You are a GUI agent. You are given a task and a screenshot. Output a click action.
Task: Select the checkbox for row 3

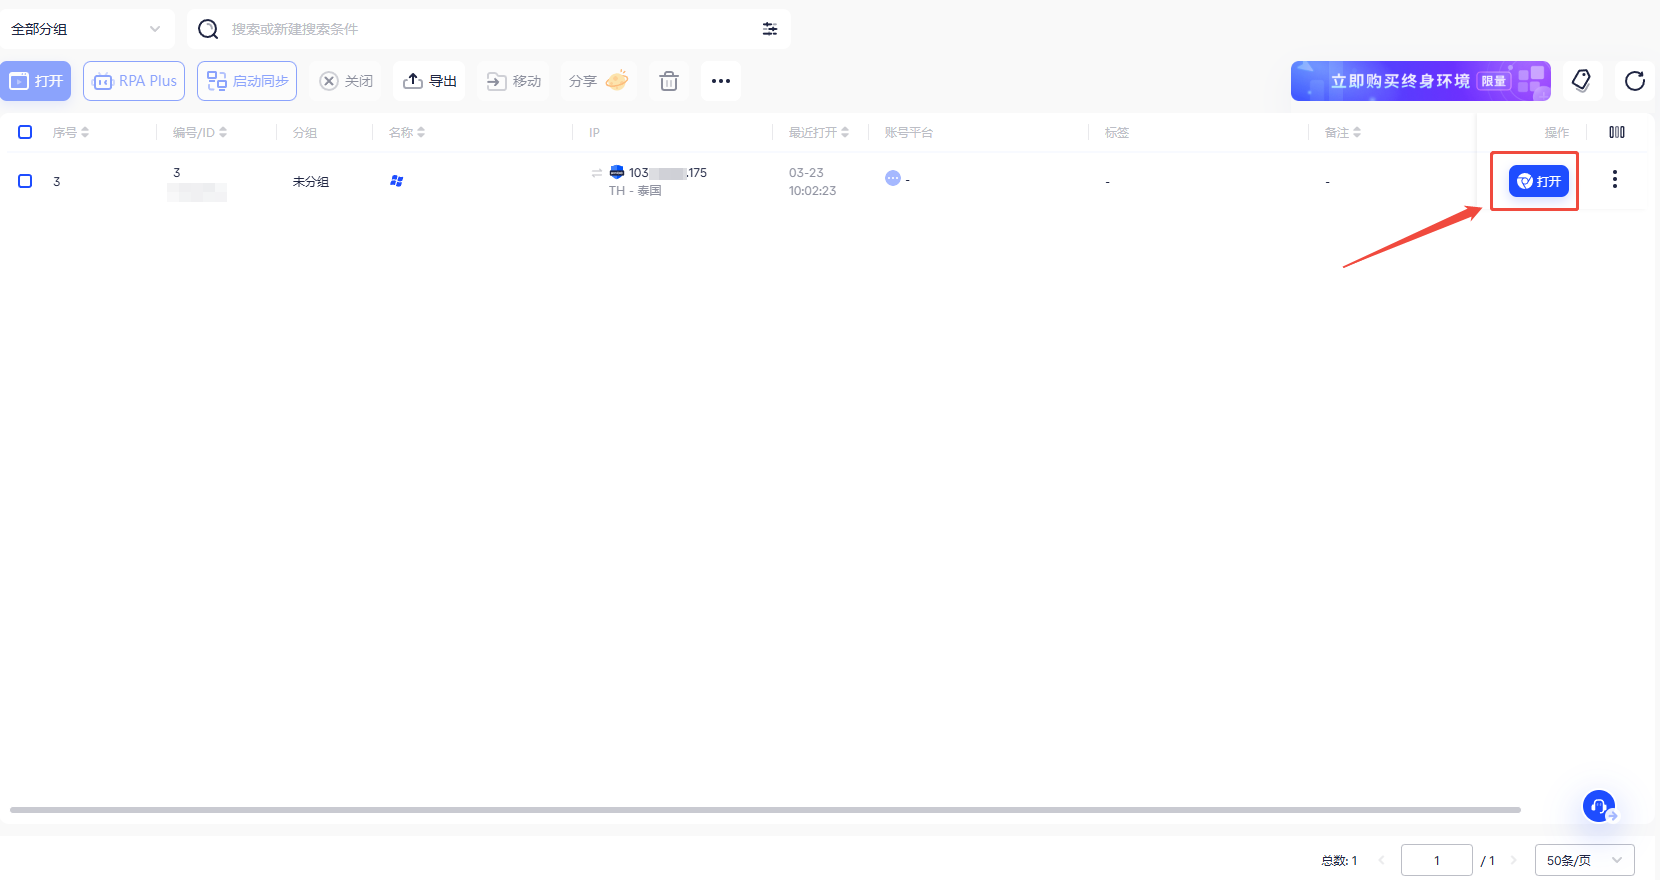point(26,181)
